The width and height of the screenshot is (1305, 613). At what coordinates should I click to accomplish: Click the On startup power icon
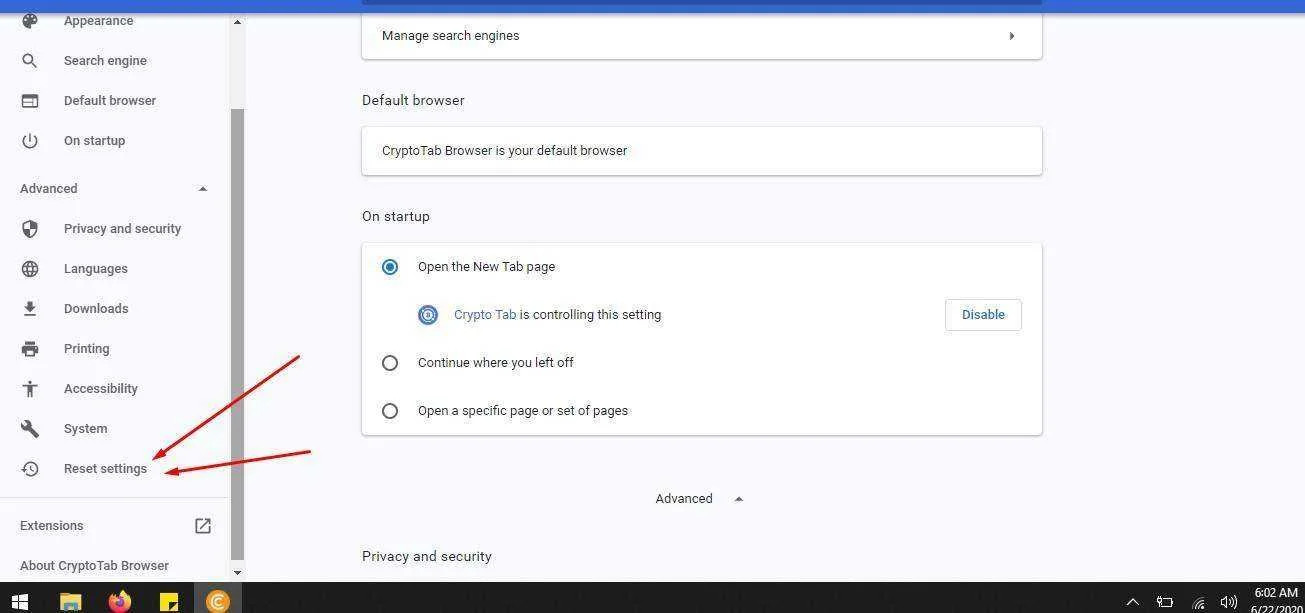click(30, 141)
